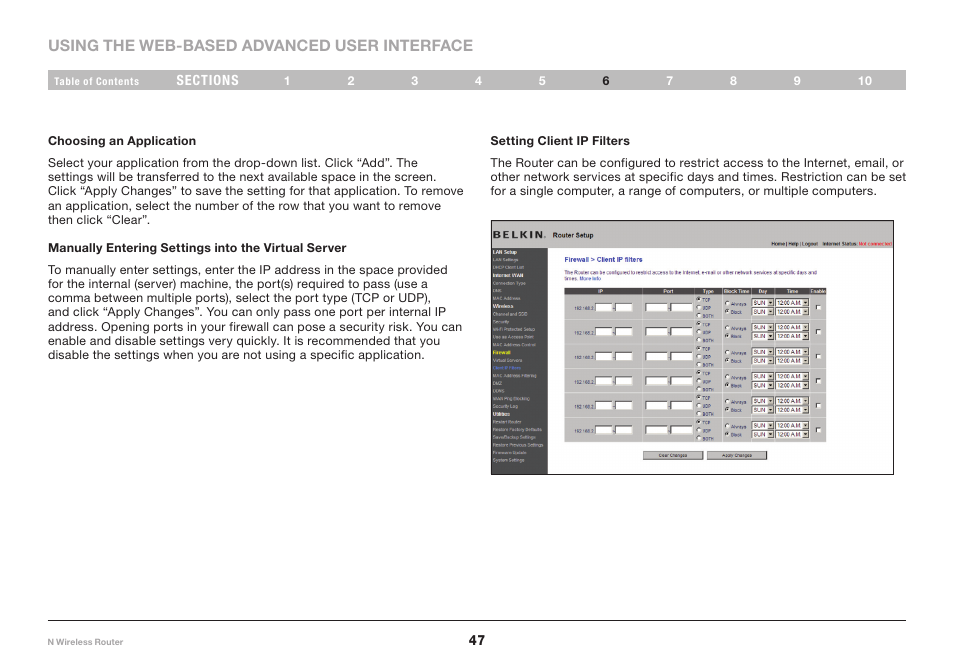Go to section 4 in the navigation bar
The height and width of the screenshot is (668, 954).
478,81
